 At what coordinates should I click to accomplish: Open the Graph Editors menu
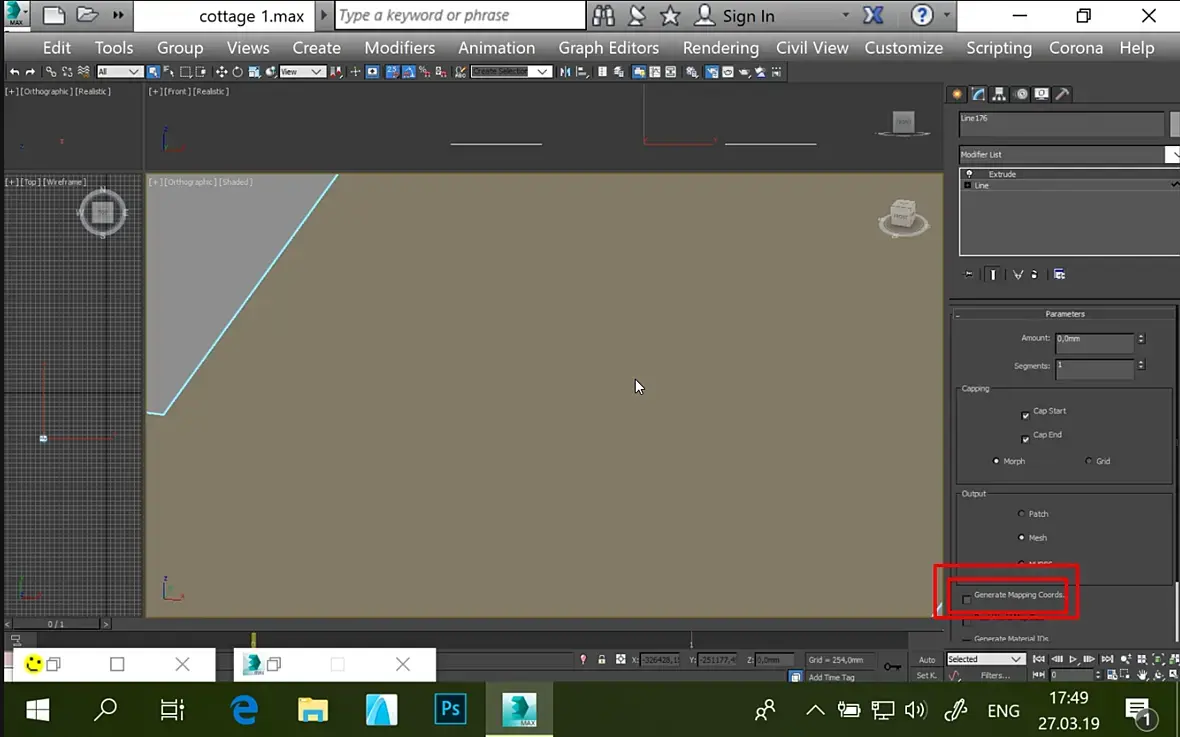pos(609,47)
